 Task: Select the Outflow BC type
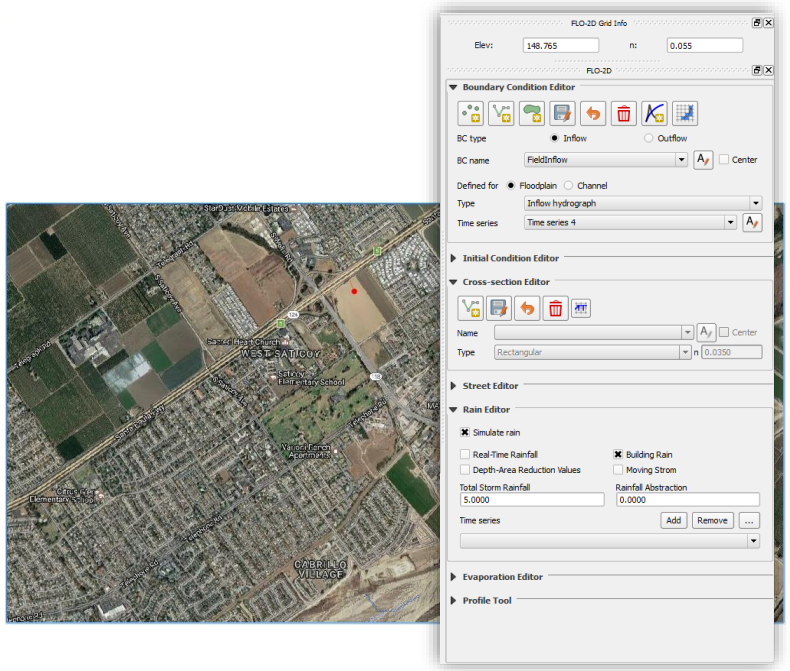[x=649, y=138]
